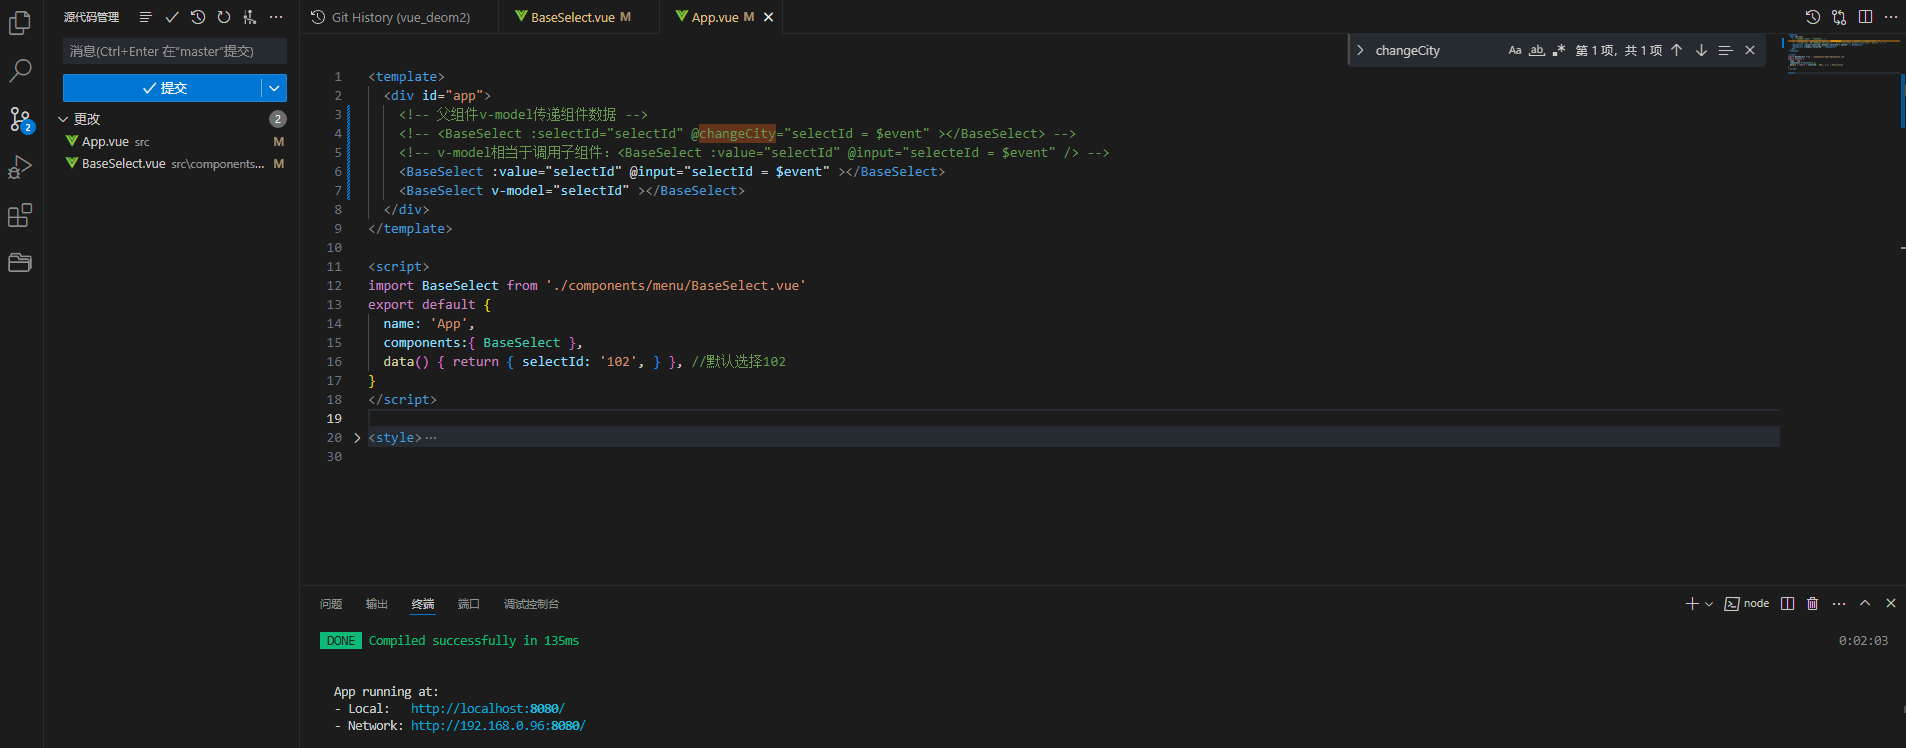Open the Explorer view in activity bar
This screenshot has width=1906, height=748.
coord(20,22)
